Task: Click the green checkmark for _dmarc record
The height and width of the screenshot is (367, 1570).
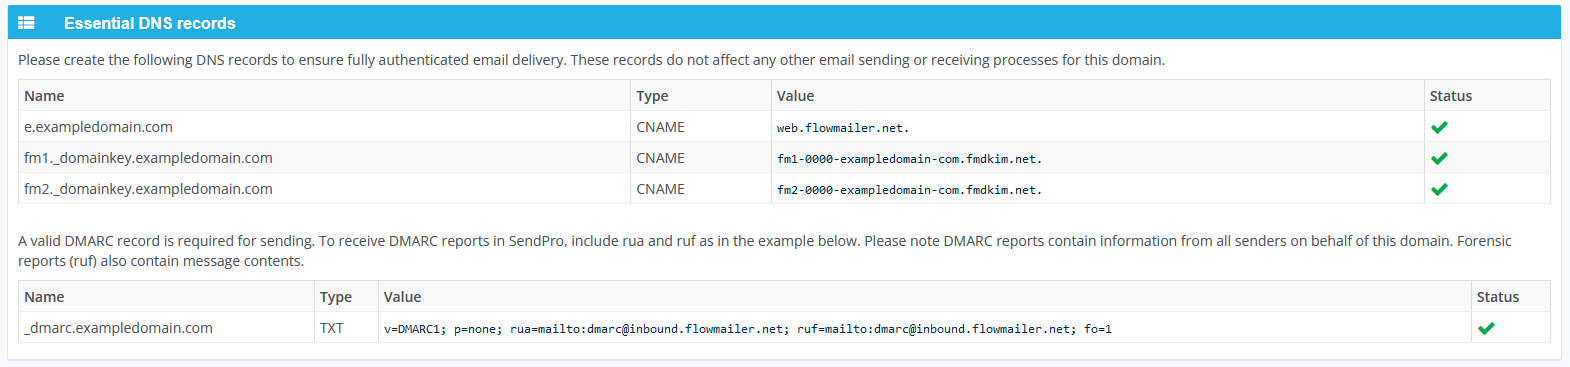Action: point(1486,328)
